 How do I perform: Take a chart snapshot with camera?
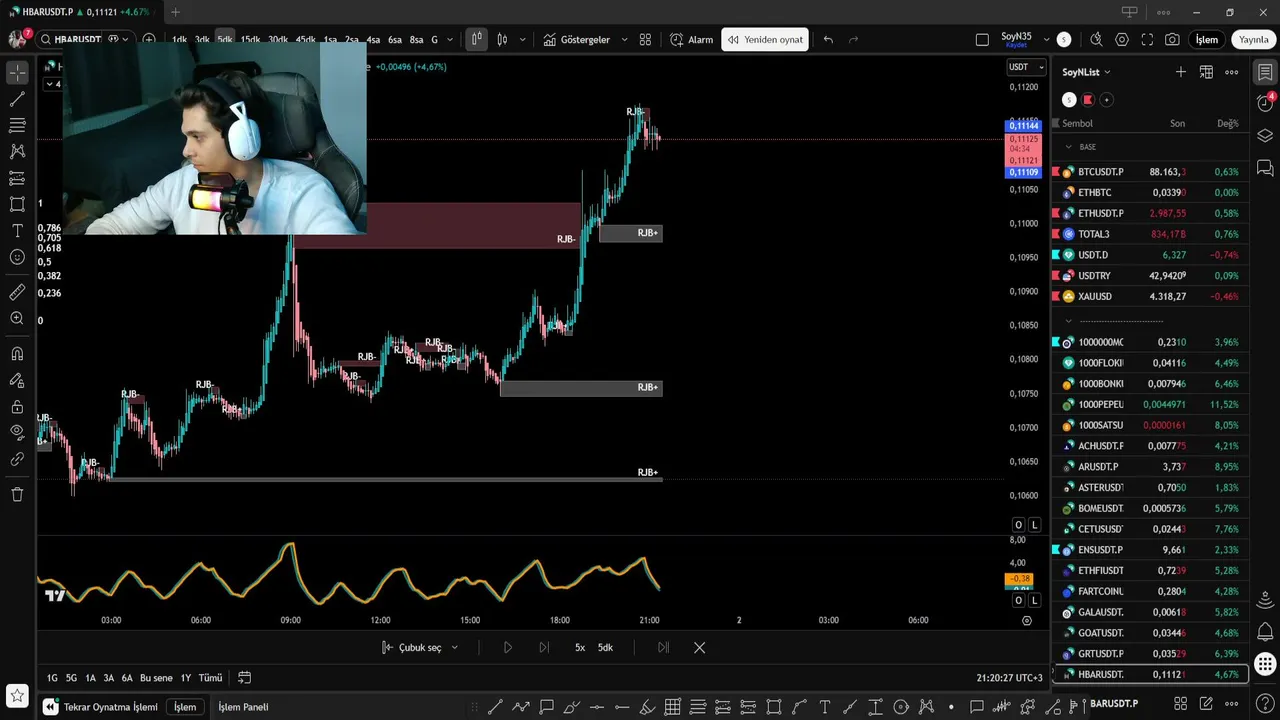1172,40
